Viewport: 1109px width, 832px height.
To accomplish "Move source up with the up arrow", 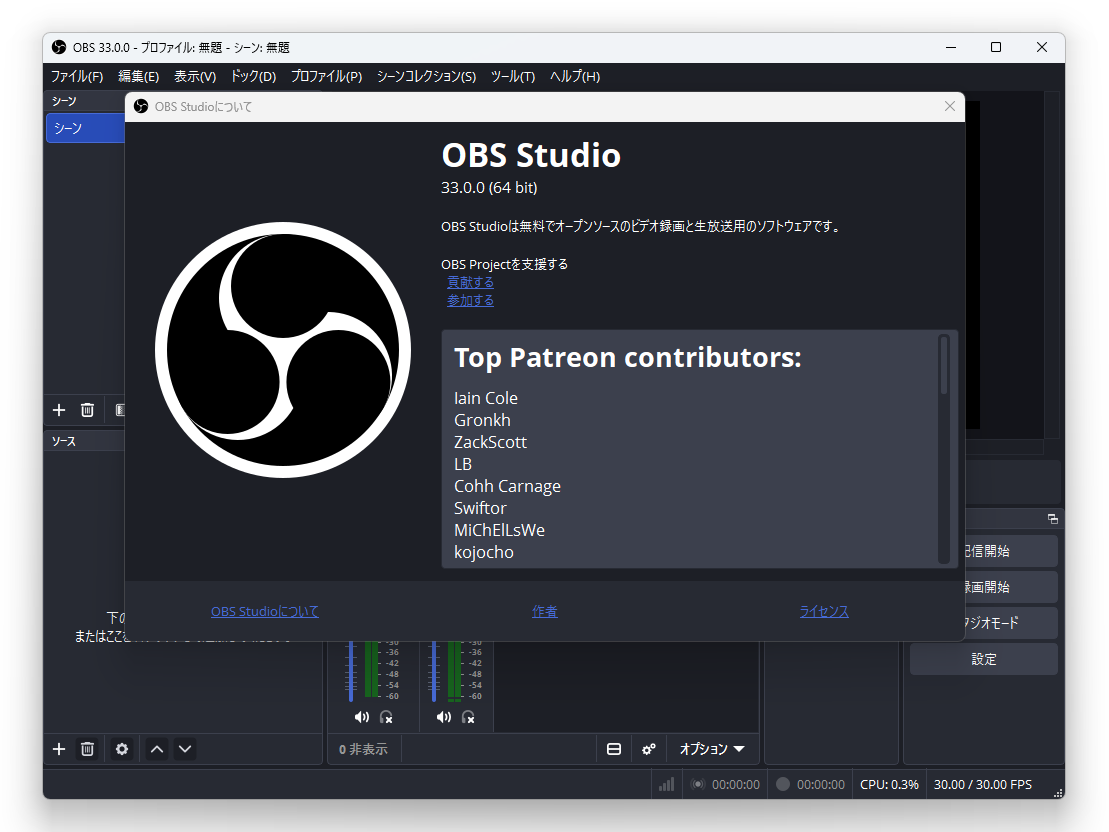I will 157,749.
